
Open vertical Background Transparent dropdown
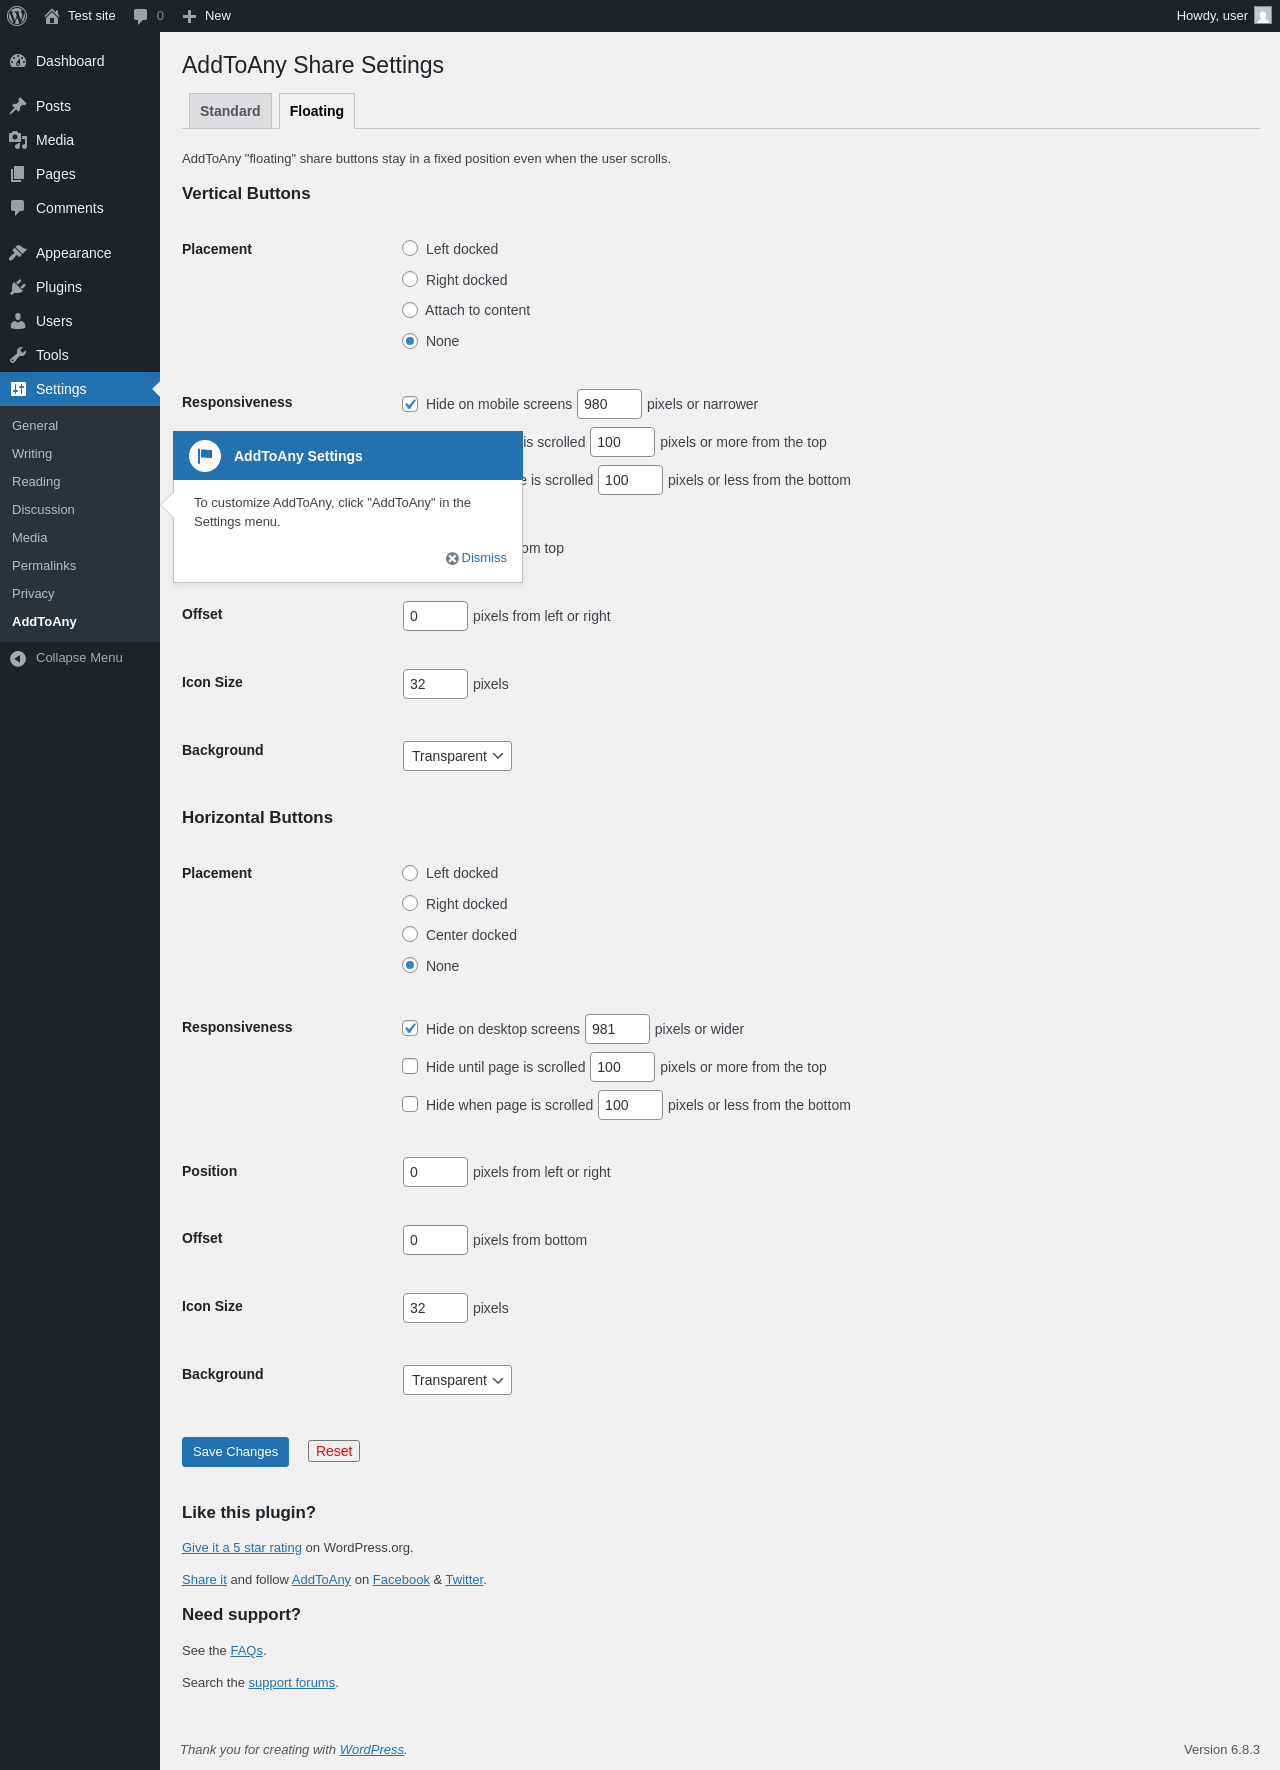click(x=457, y=756)
